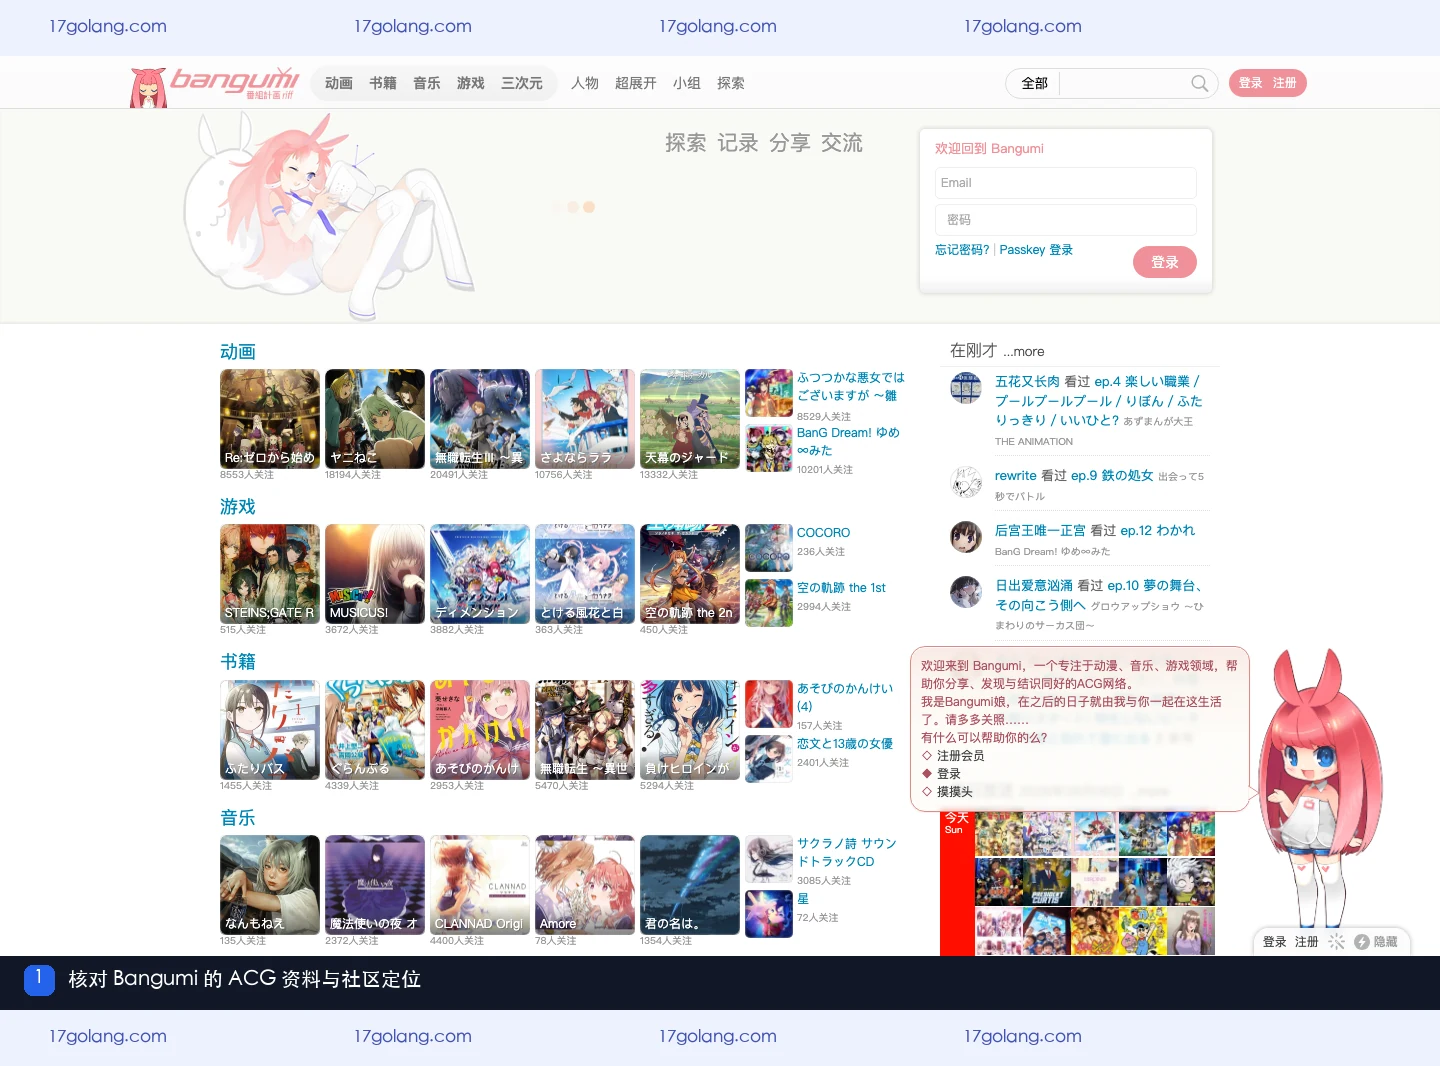Open the 全部 search category dropdown
1440x1066 pixels.
click(1034, 83)
